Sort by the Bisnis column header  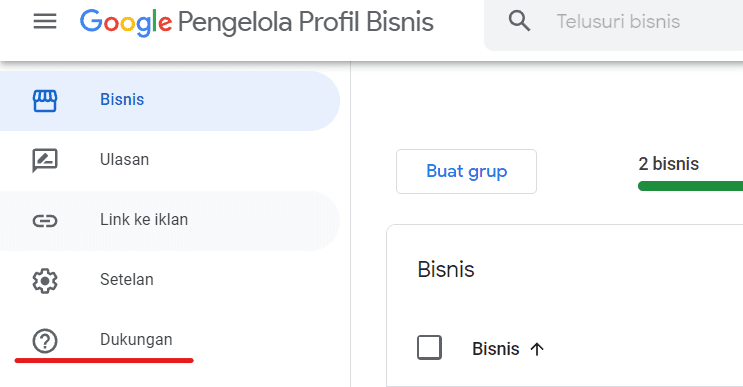click(496, 349)
